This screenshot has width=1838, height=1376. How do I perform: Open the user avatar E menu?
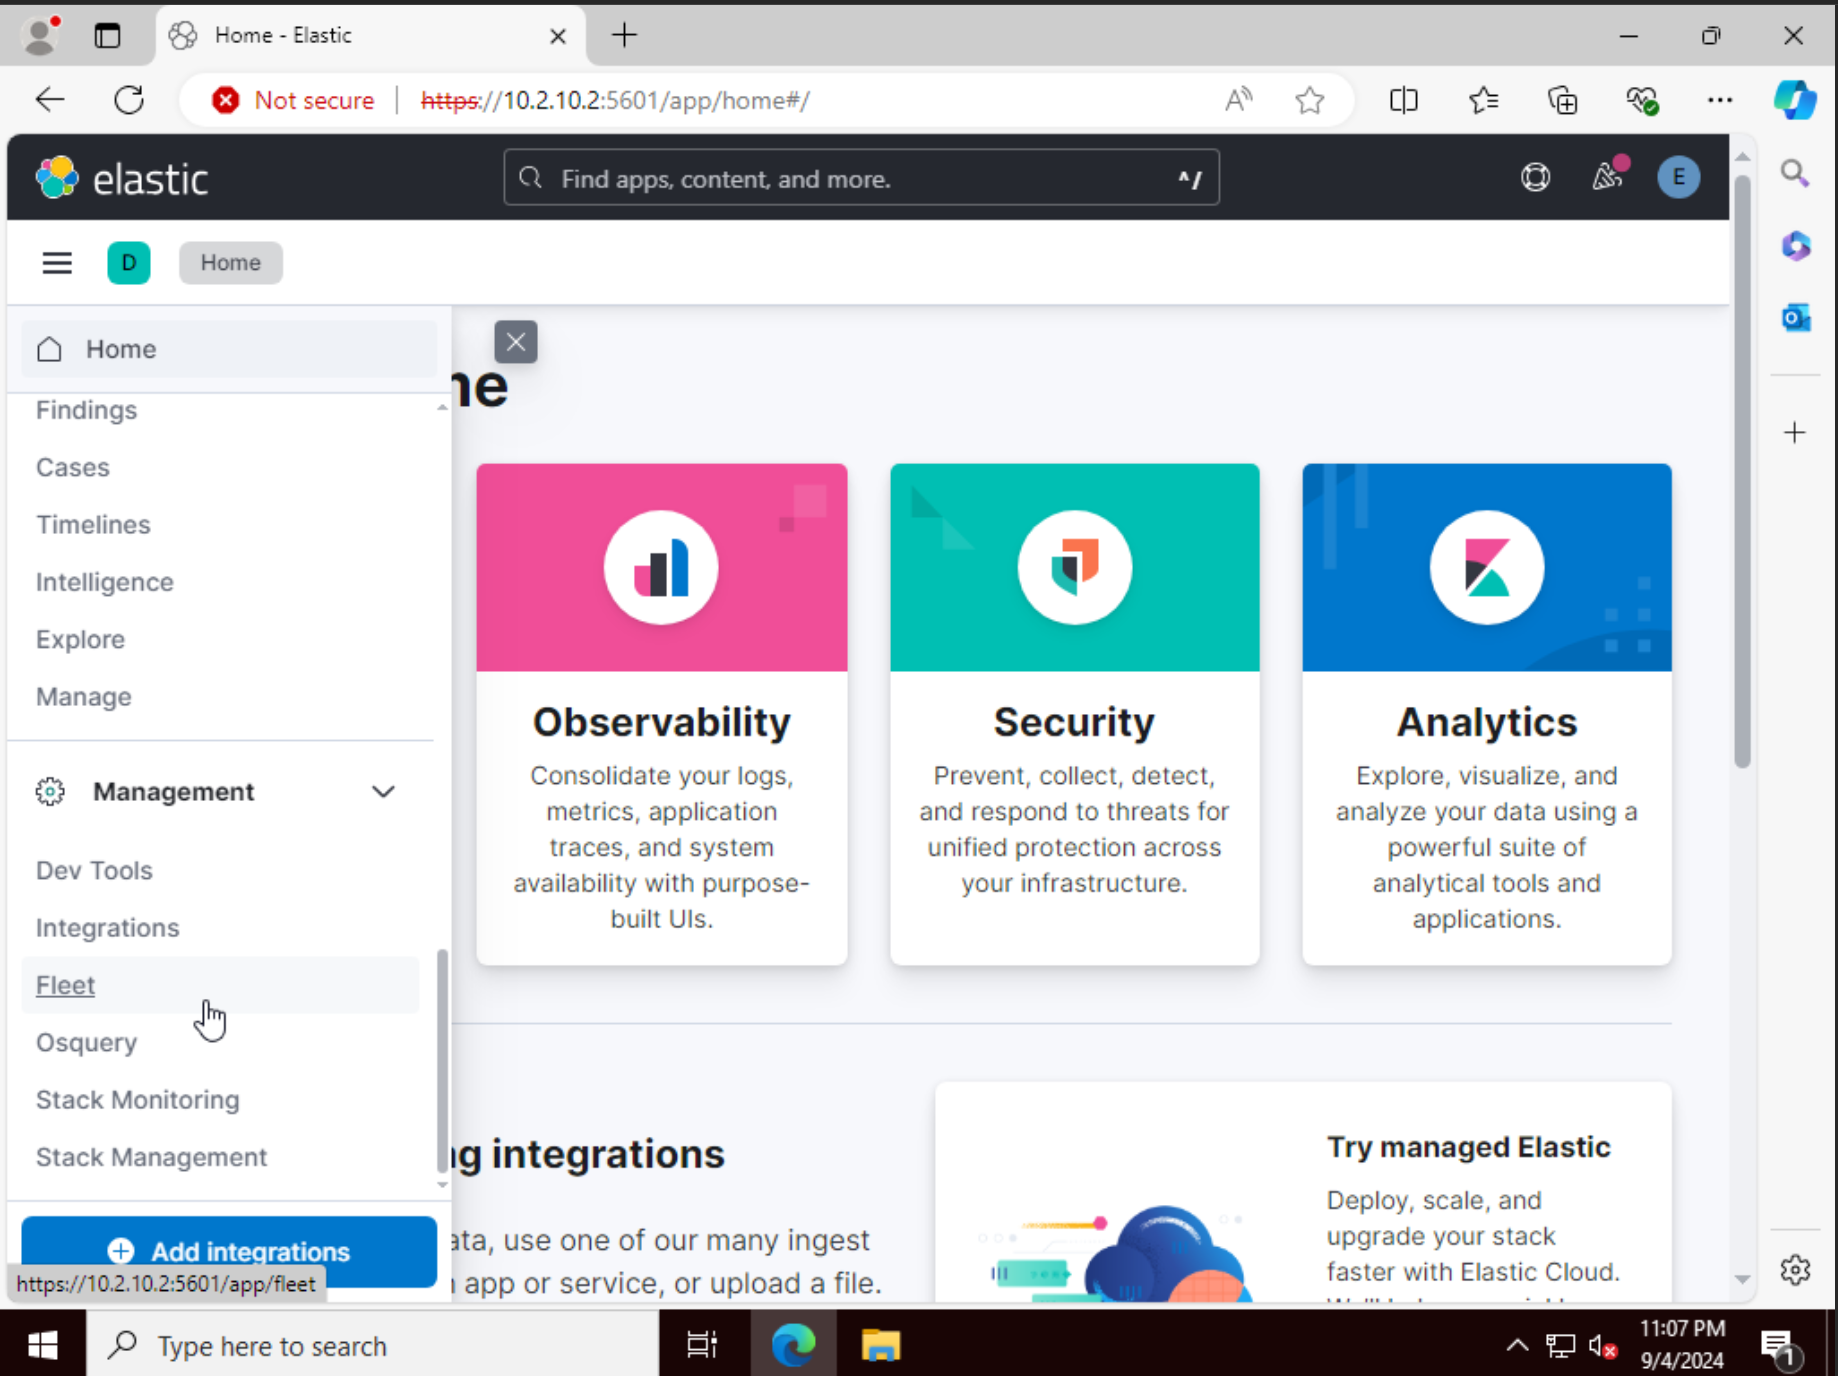click(1679, 178)
